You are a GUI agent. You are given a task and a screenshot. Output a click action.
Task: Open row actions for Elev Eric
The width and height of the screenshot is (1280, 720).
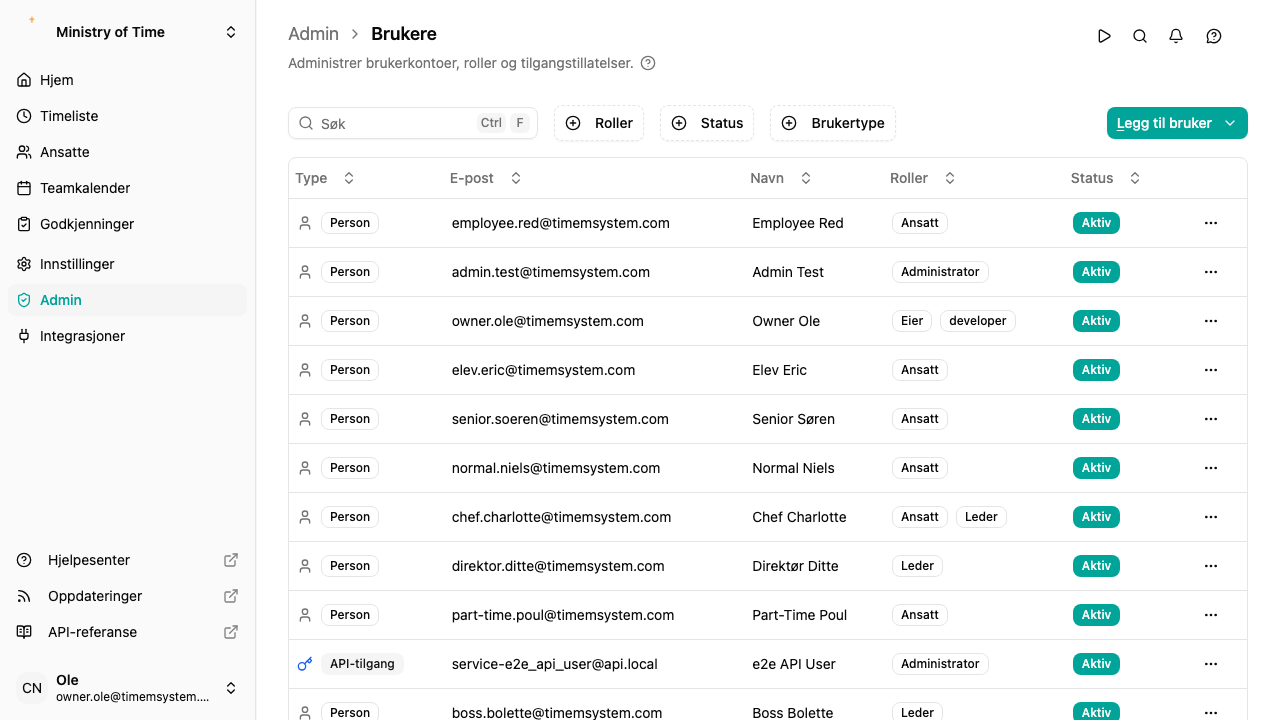pyautogui.click(x=1211, y=370)
